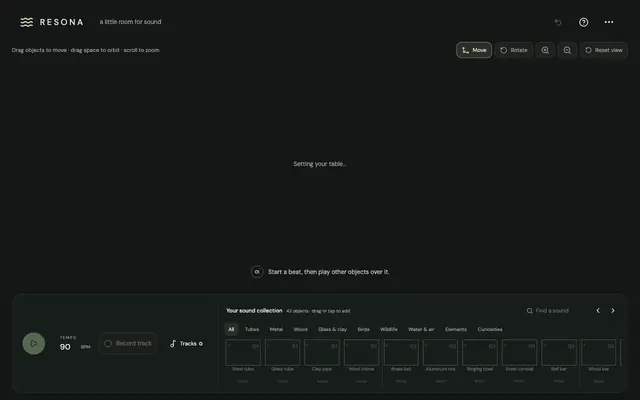Viewport: 640px width, 400px height.
Task: Activate the Move tool
Action: pyautogui.click(x=474, y=50)
